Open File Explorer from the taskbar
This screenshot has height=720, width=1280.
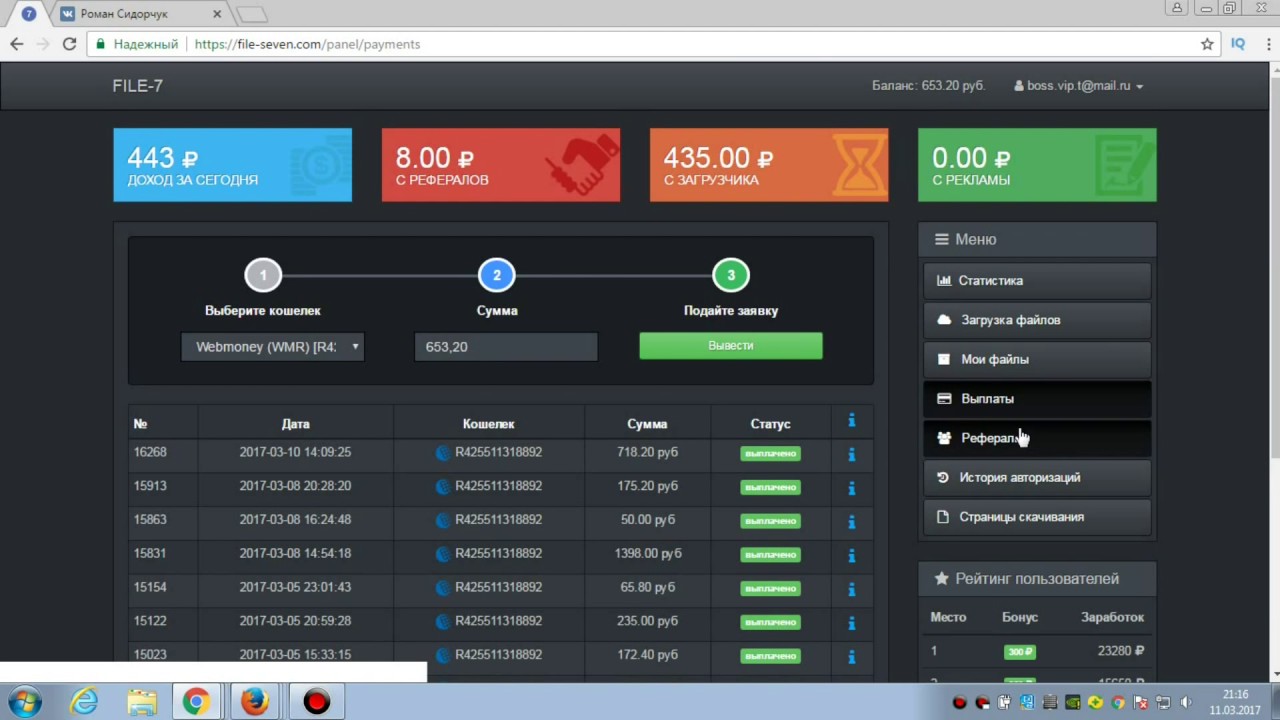coord(141,702)
